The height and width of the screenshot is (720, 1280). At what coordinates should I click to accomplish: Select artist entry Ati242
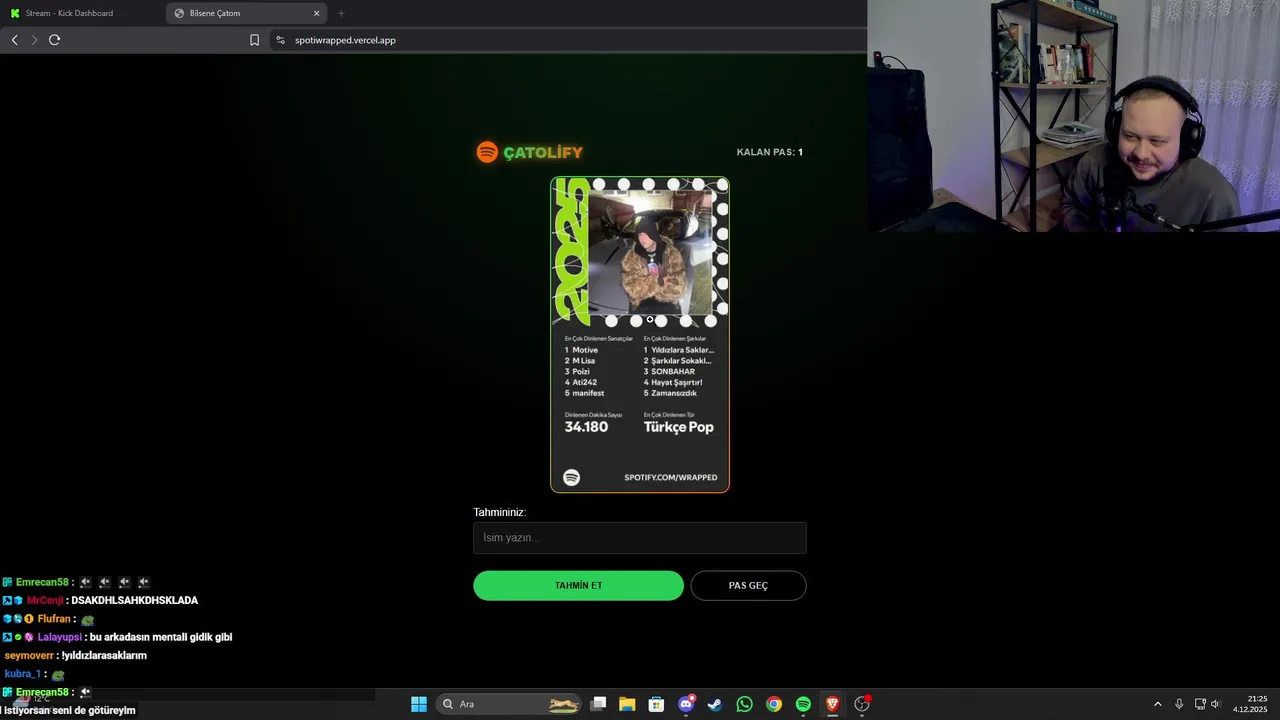tap(581, 383)
